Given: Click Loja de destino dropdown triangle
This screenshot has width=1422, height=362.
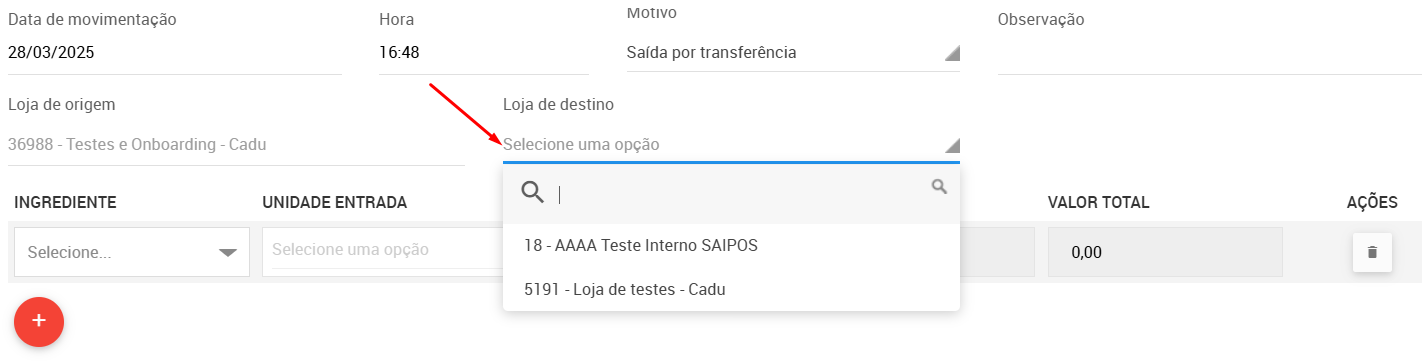Looking at the screenshot, I should [x=952, y=146].
